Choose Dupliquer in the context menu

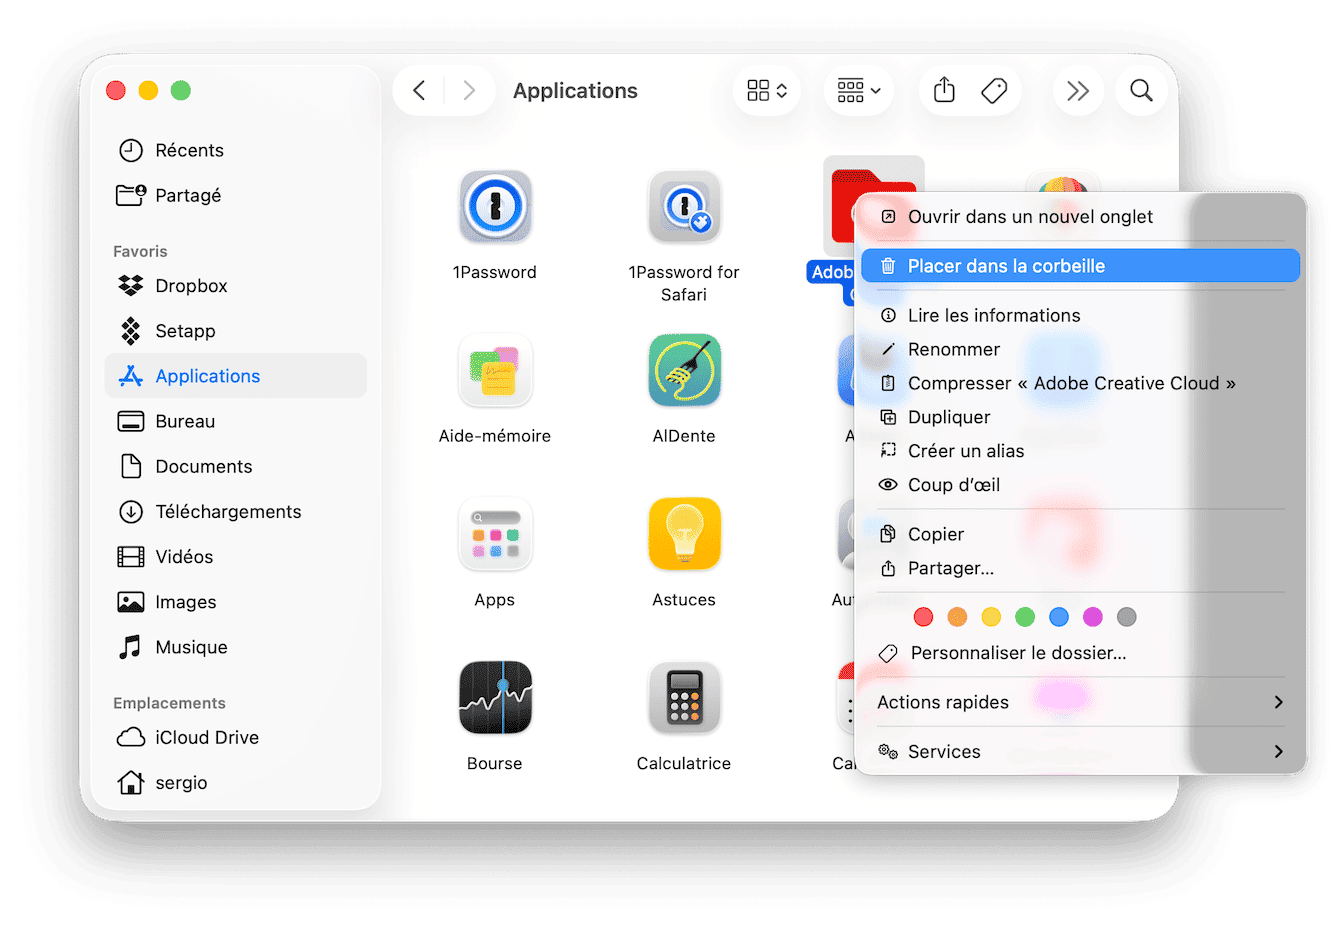(x=1080, y=417)
